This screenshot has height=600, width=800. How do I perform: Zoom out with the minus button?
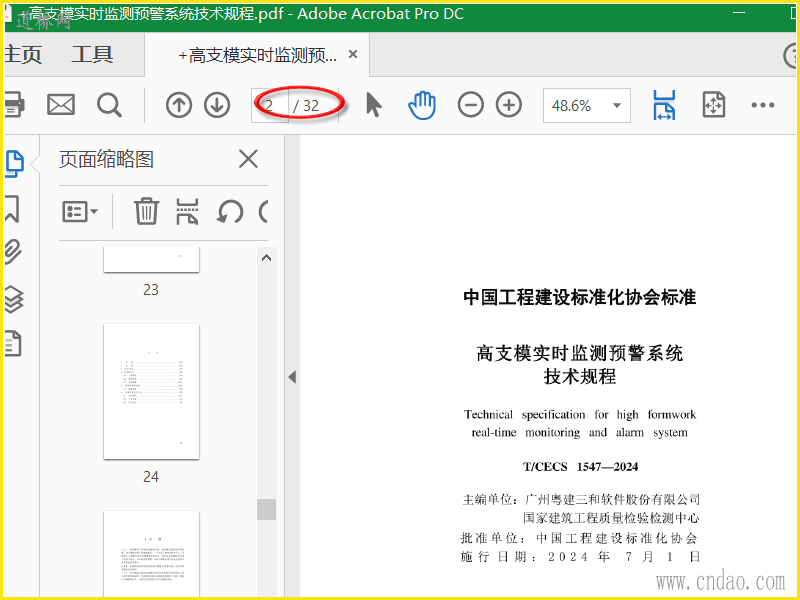(x=470, y=106)
